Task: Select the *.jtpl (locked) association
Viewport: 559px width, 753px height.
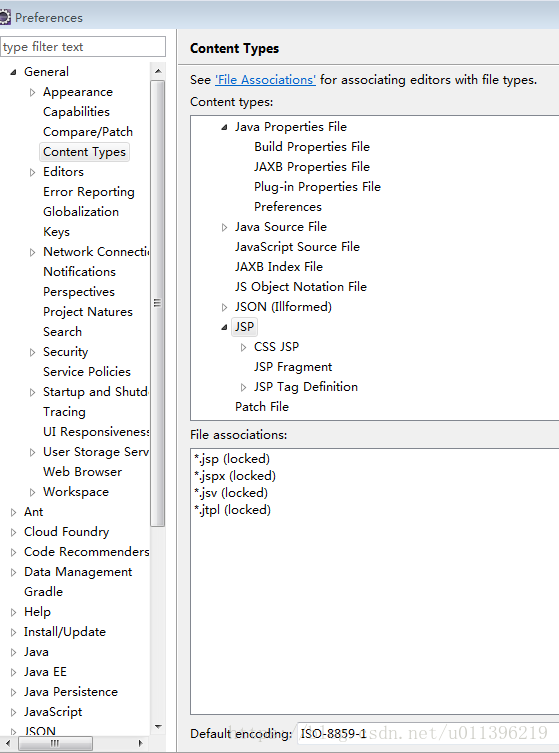Action: point(232,510)
